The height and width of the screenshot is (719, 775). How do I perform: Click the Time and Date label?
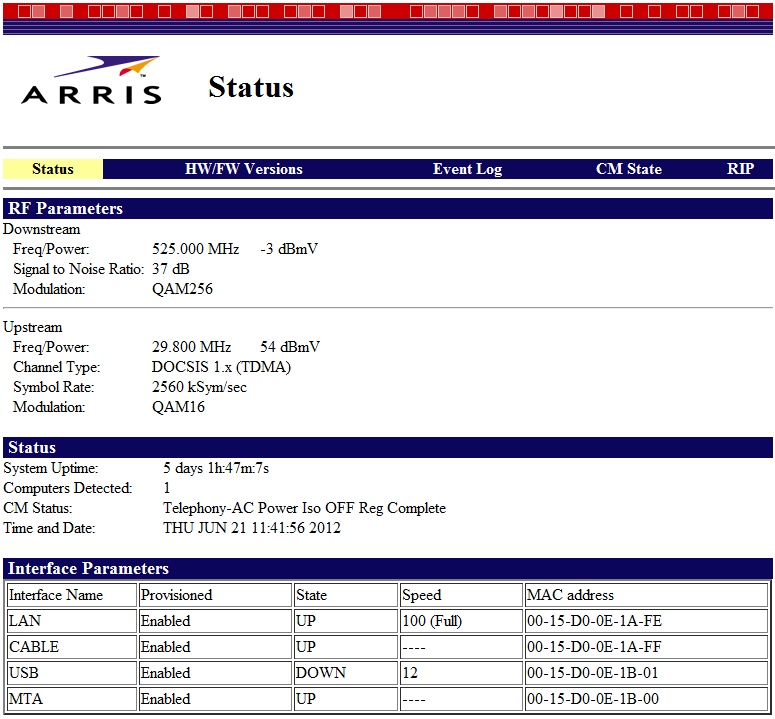pyautogui.click(x=49, y=528)
